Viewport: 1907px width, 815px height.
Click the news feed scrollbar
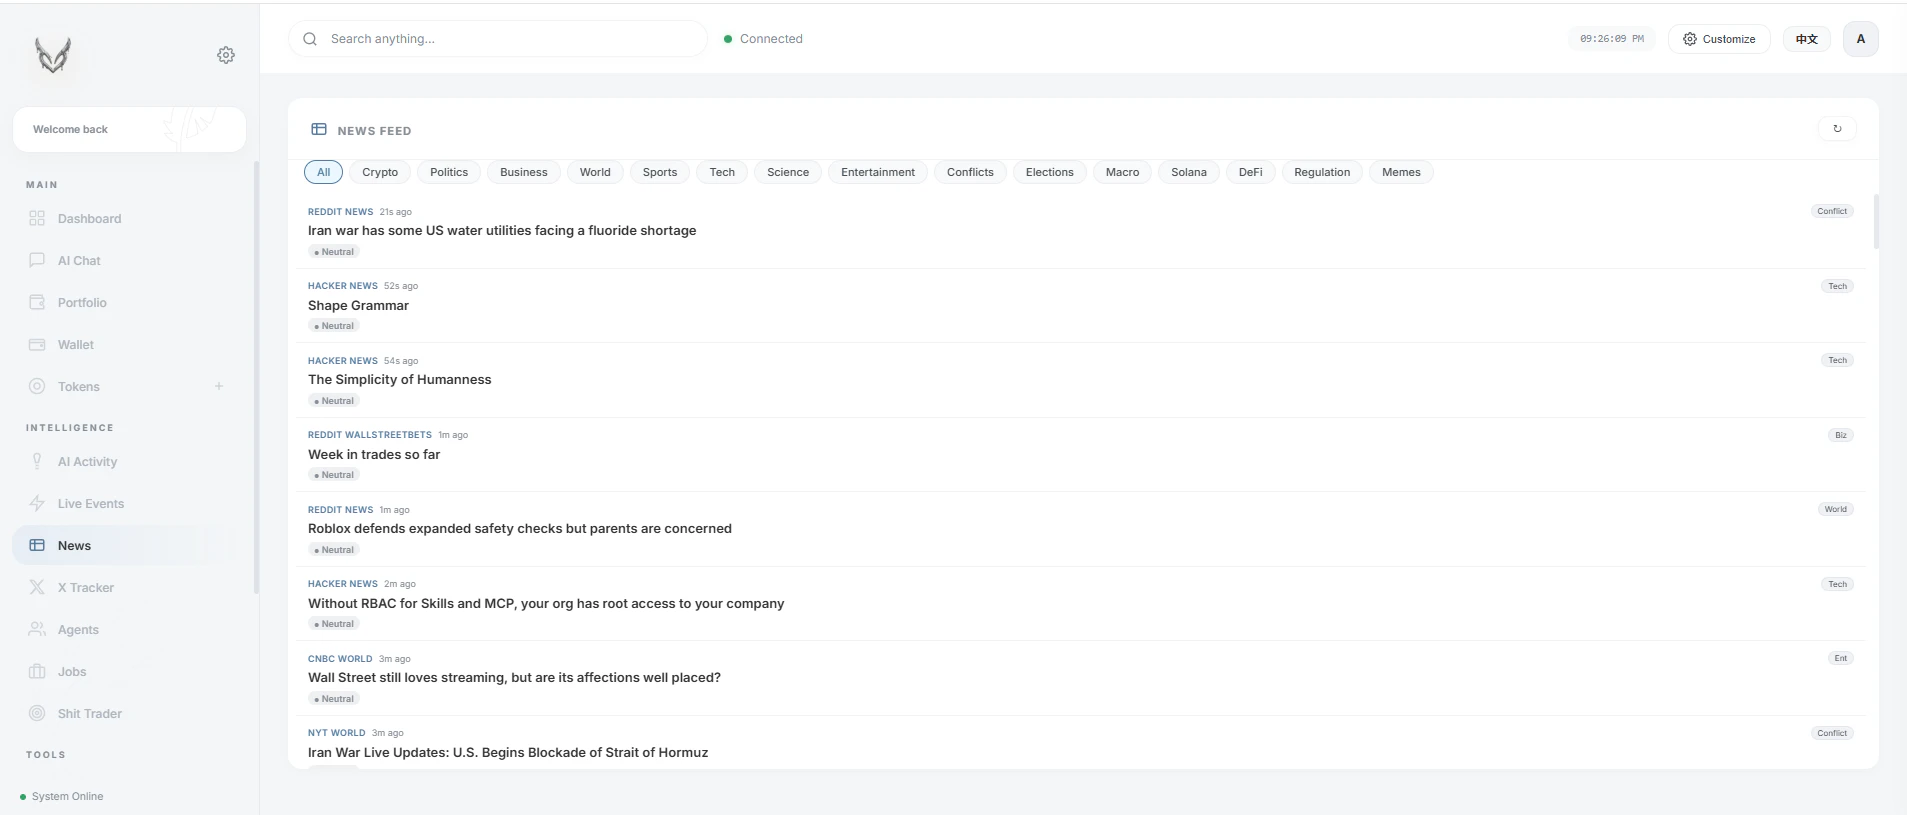[1876, 222]
